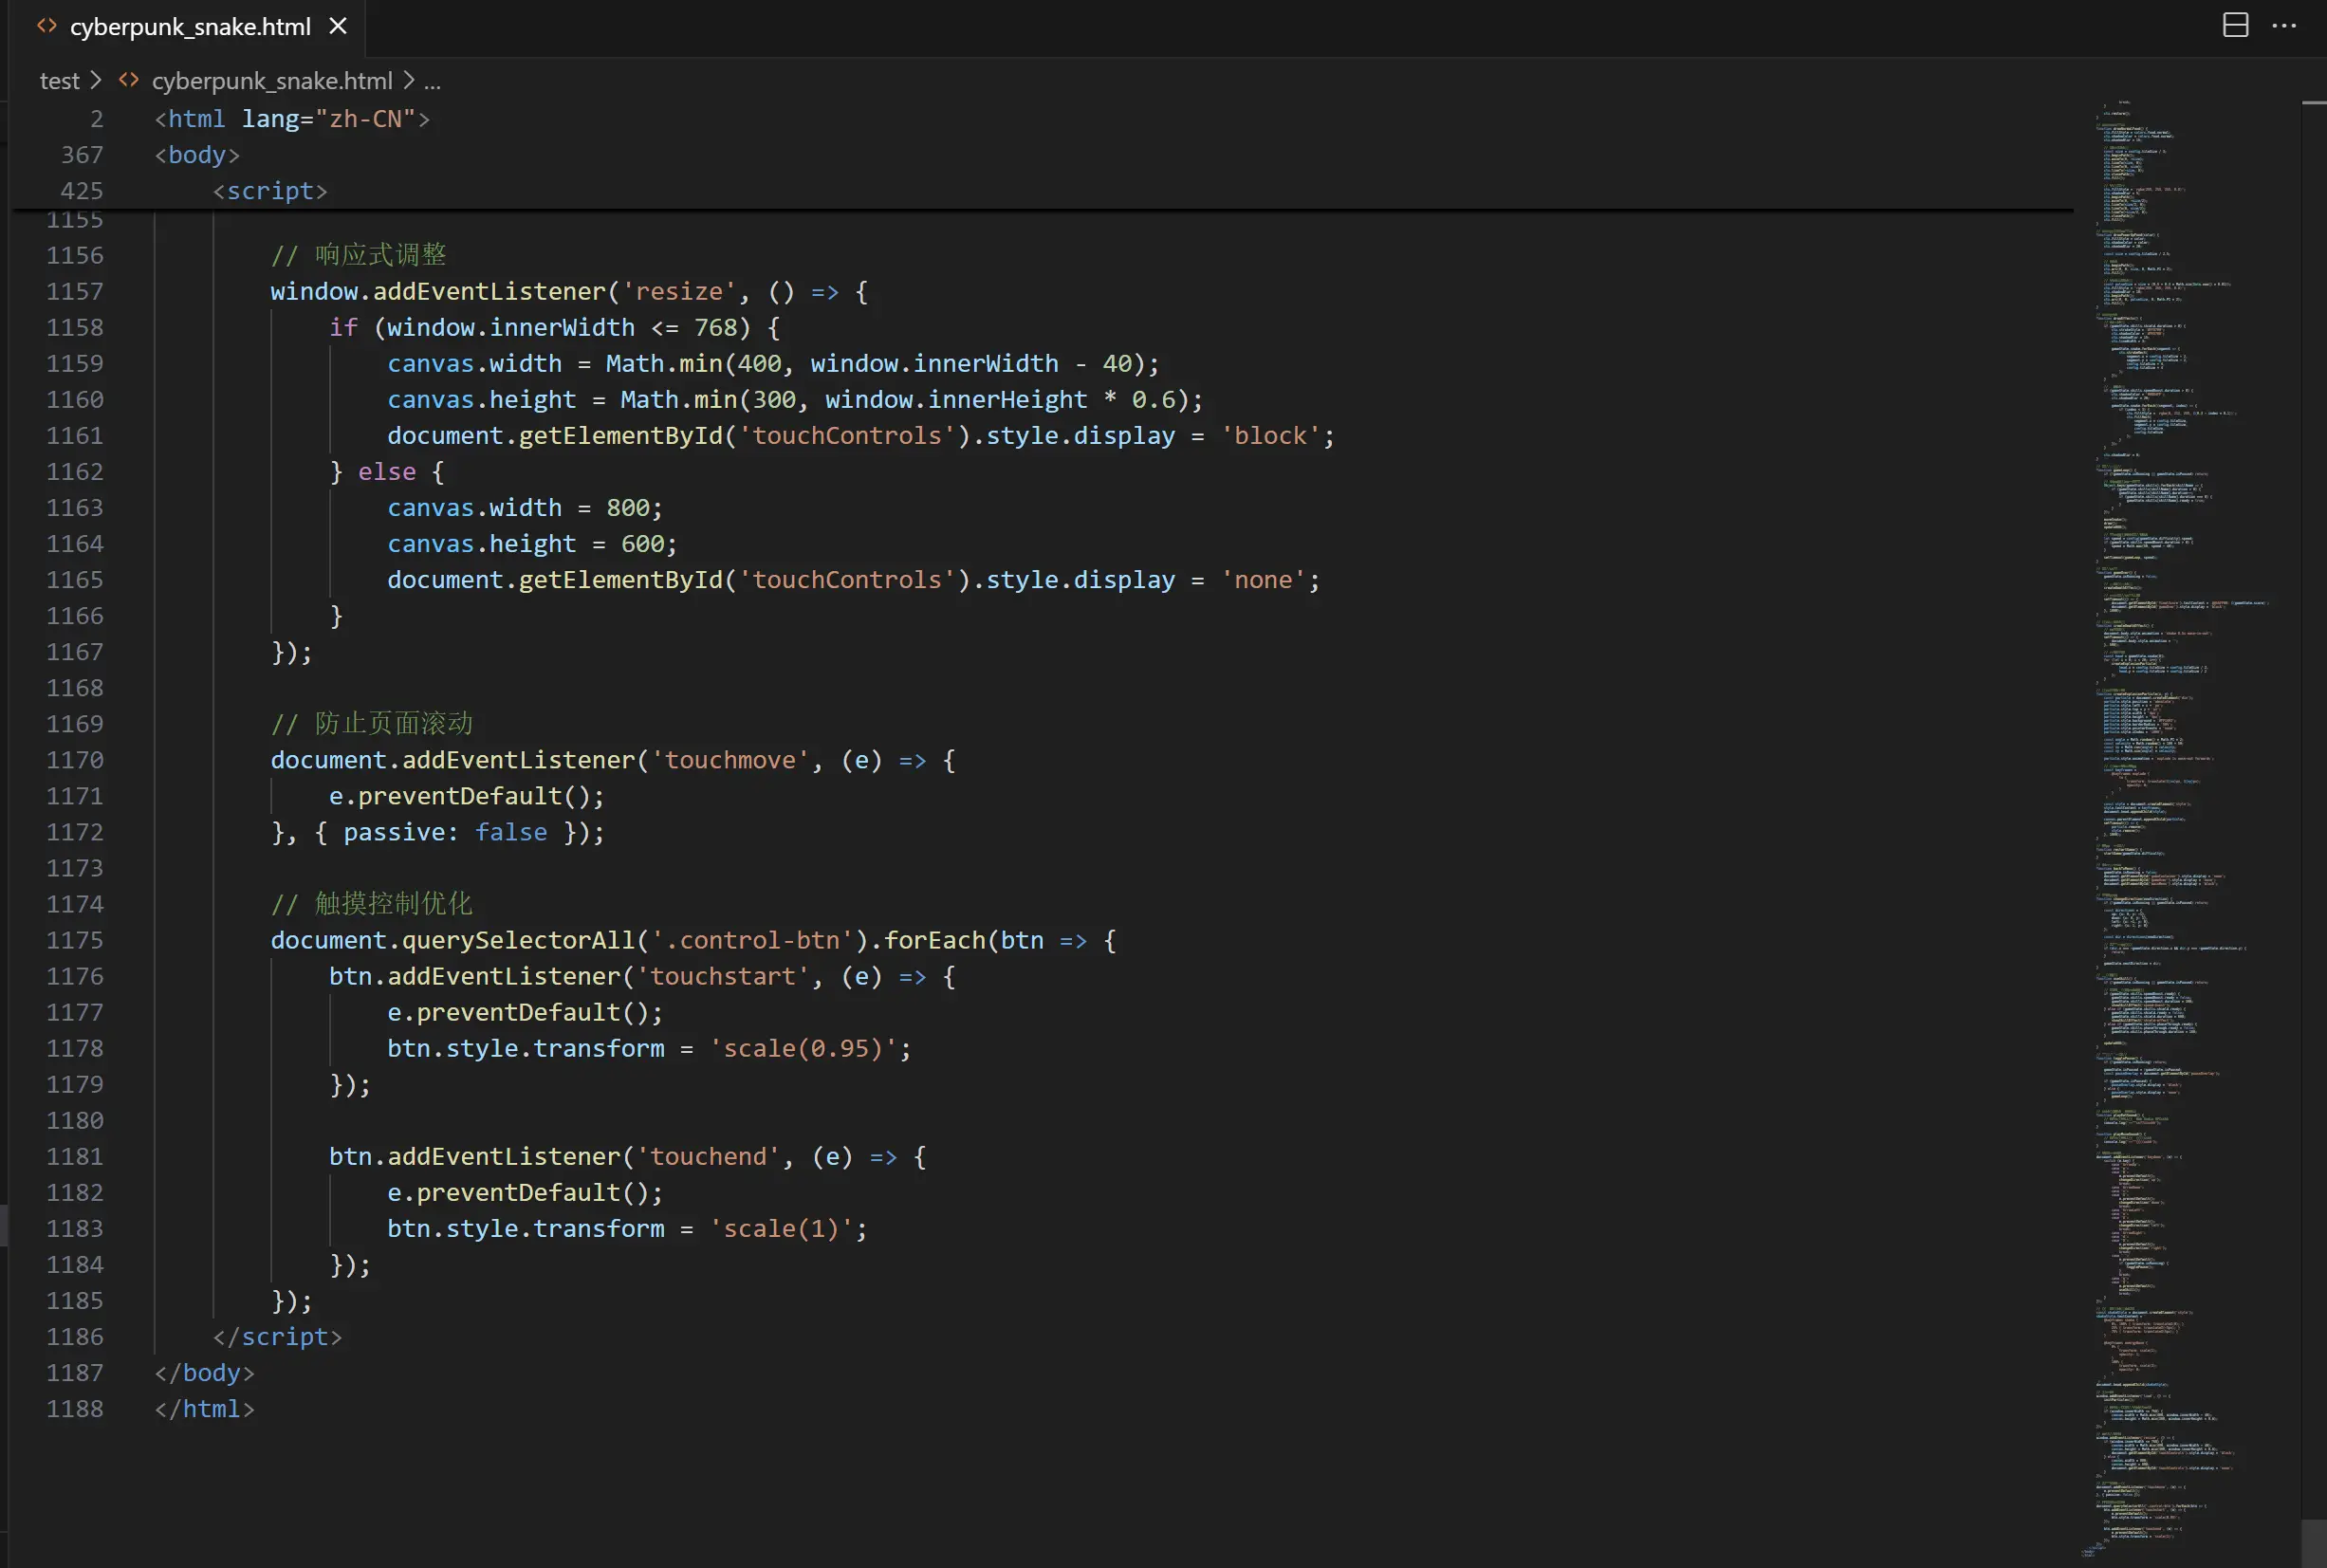Screen dimensions: 2327x1568
Task: Click line number 1170 in the gutter
Action: point(75,760)
